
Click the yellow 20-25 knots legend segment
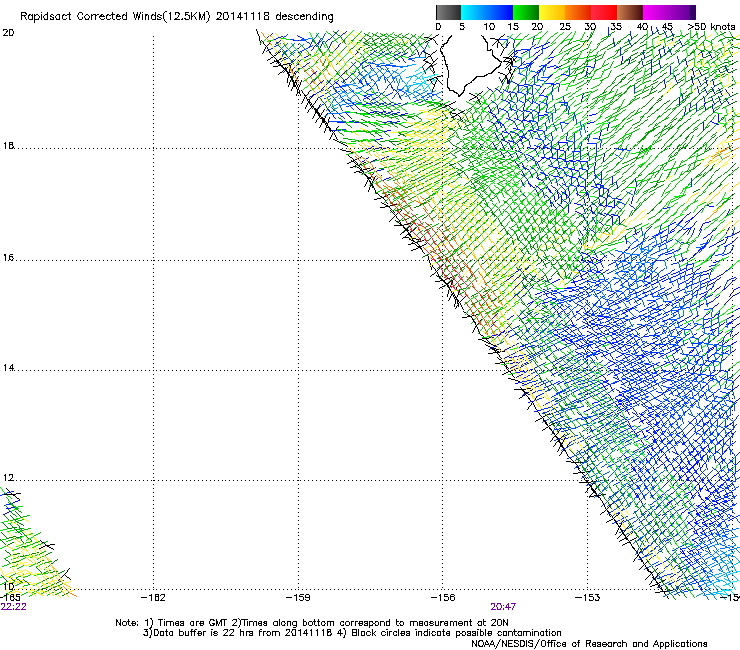pyautogui.click(x=552, y=12)
